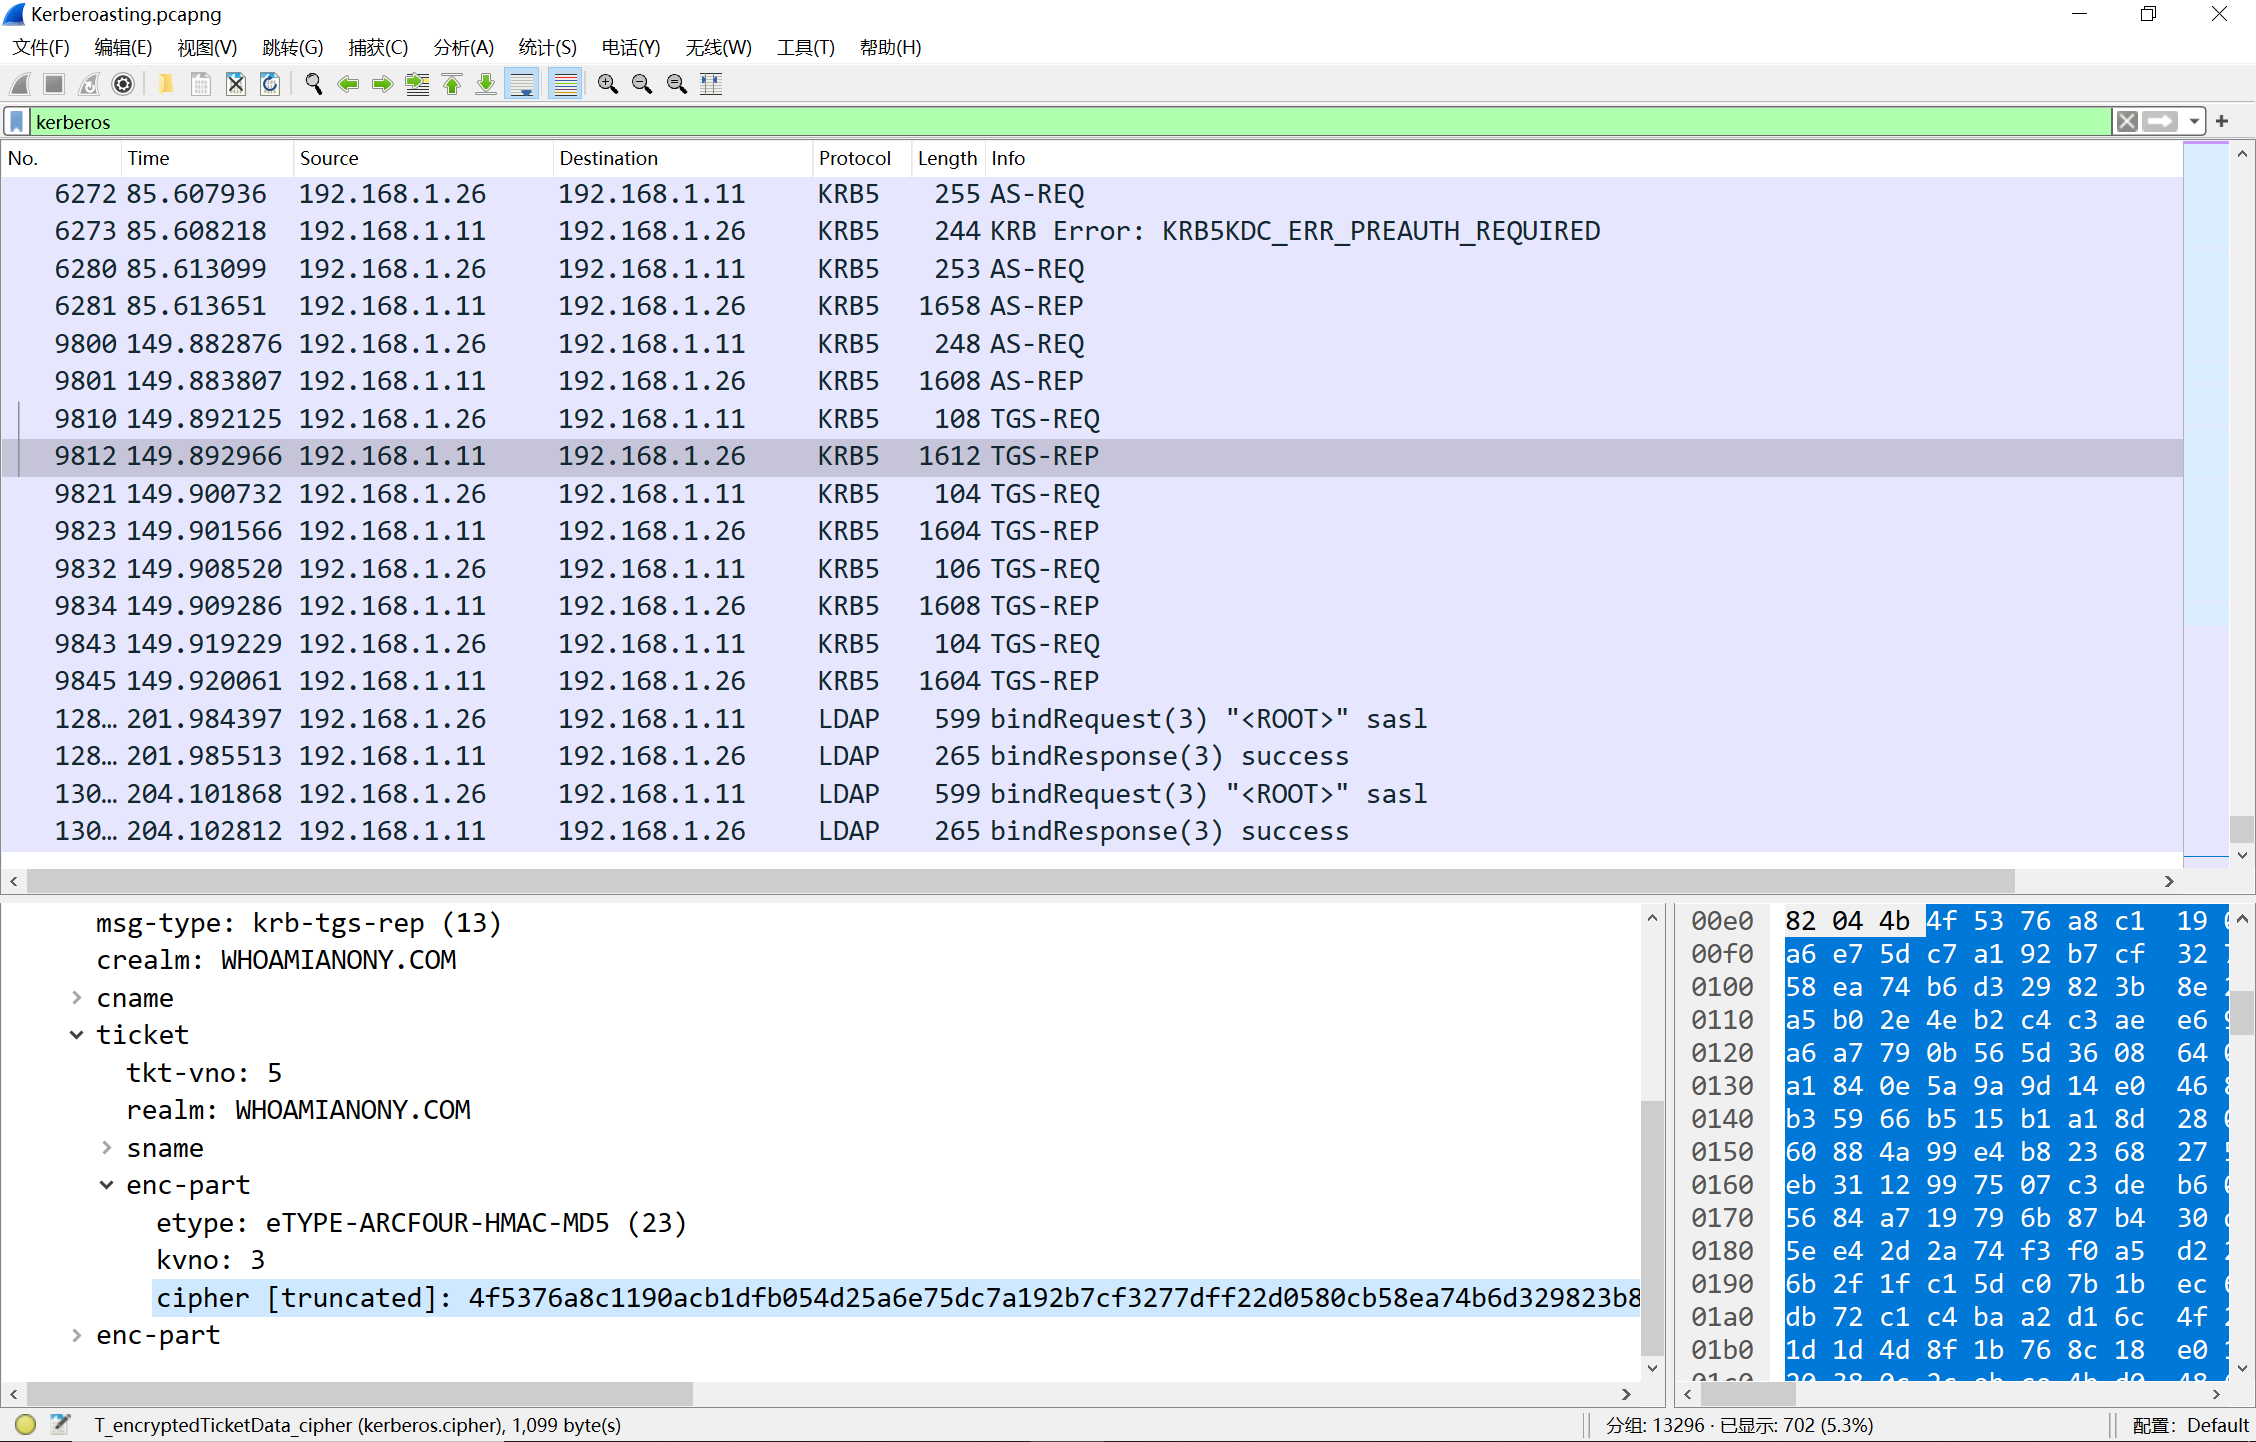The width and height of the screenshot is (2256, 1442).
Task: Open the 文件(F) menu
Action: point(41,48)
